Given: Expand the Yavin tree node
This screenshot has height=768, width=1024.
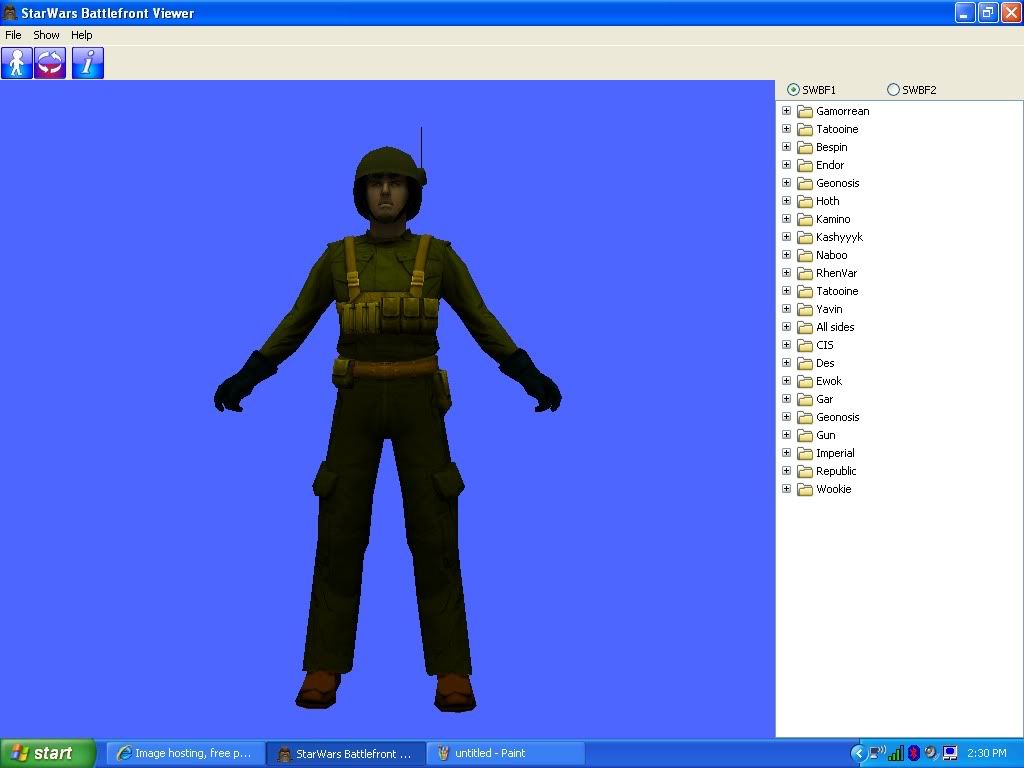Looking at the screenshot, I should click(786, 309).
